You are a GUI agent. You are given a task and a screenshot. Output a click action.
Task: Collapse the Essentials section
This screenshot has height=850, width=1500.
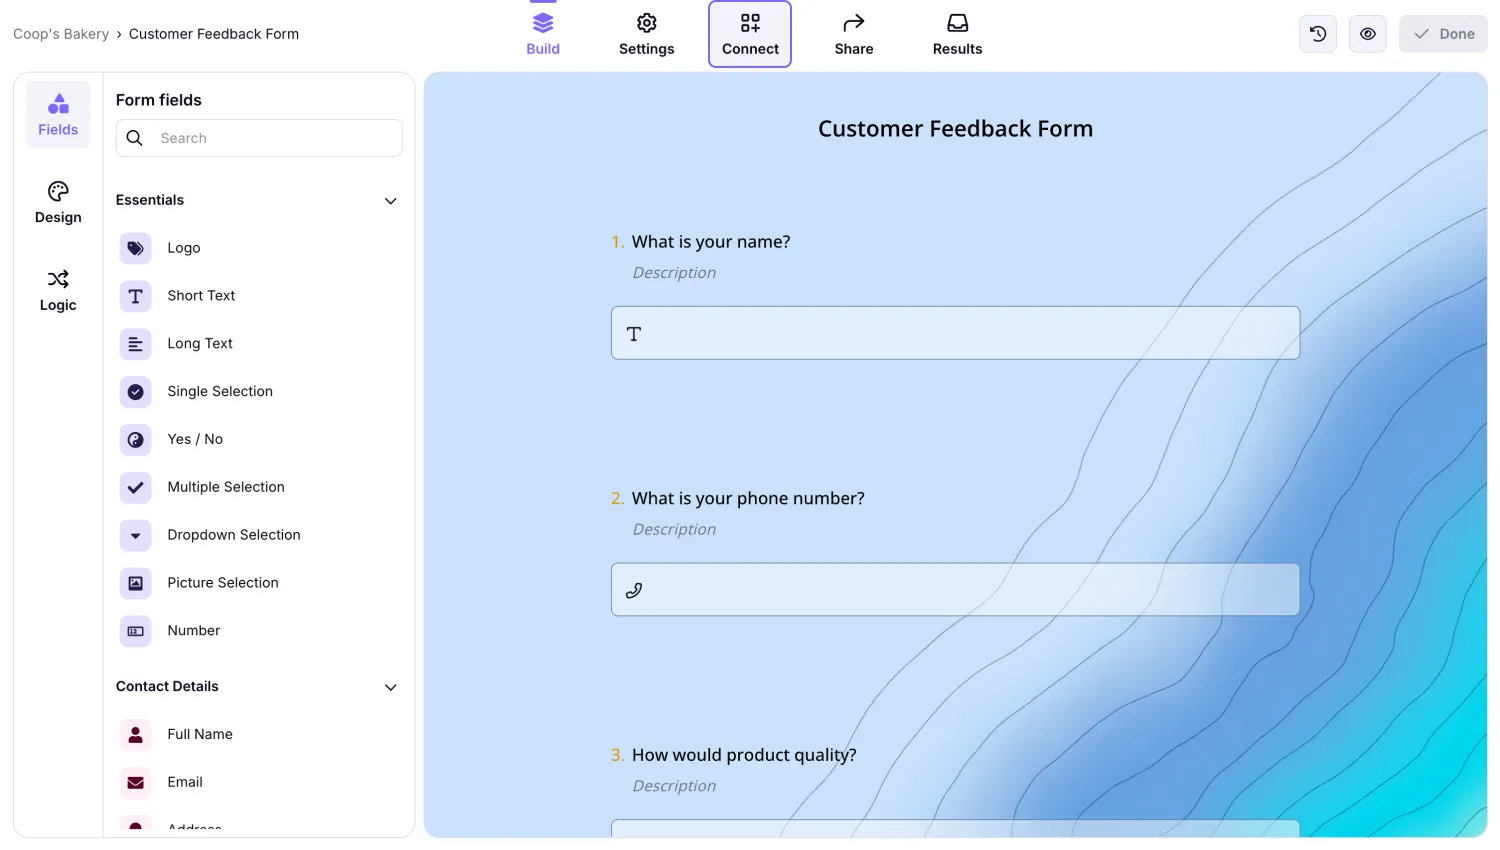pos(390,200)
